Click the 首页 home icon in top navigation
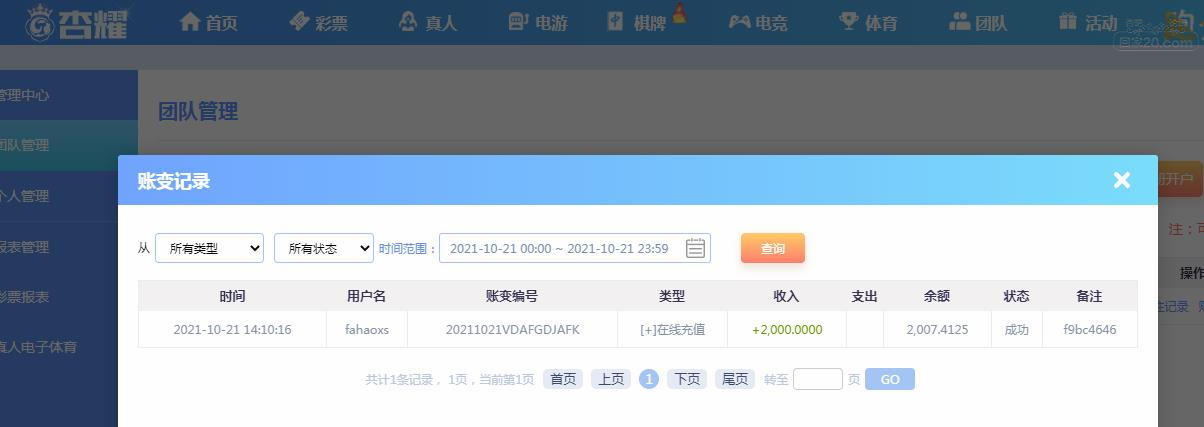 190,21
